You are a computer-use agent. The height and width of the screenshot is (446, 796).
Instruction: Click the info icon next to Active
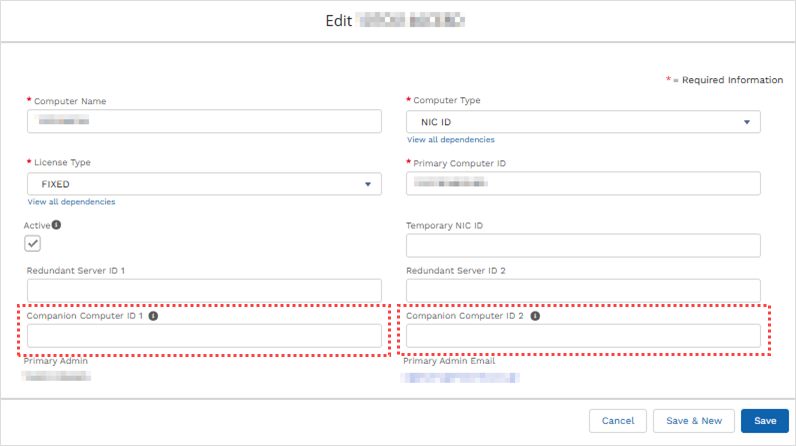tap(56, 225)
